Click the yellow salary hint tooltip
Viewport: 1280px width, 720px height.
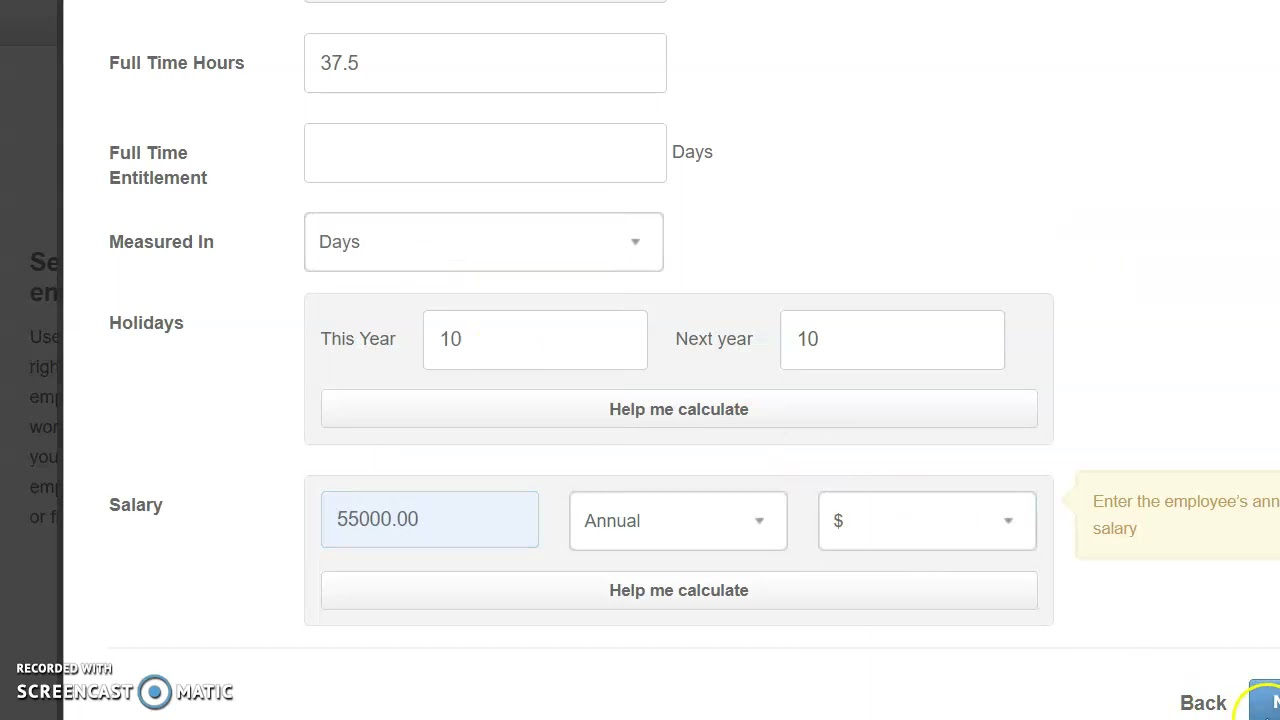(1178, 515)
